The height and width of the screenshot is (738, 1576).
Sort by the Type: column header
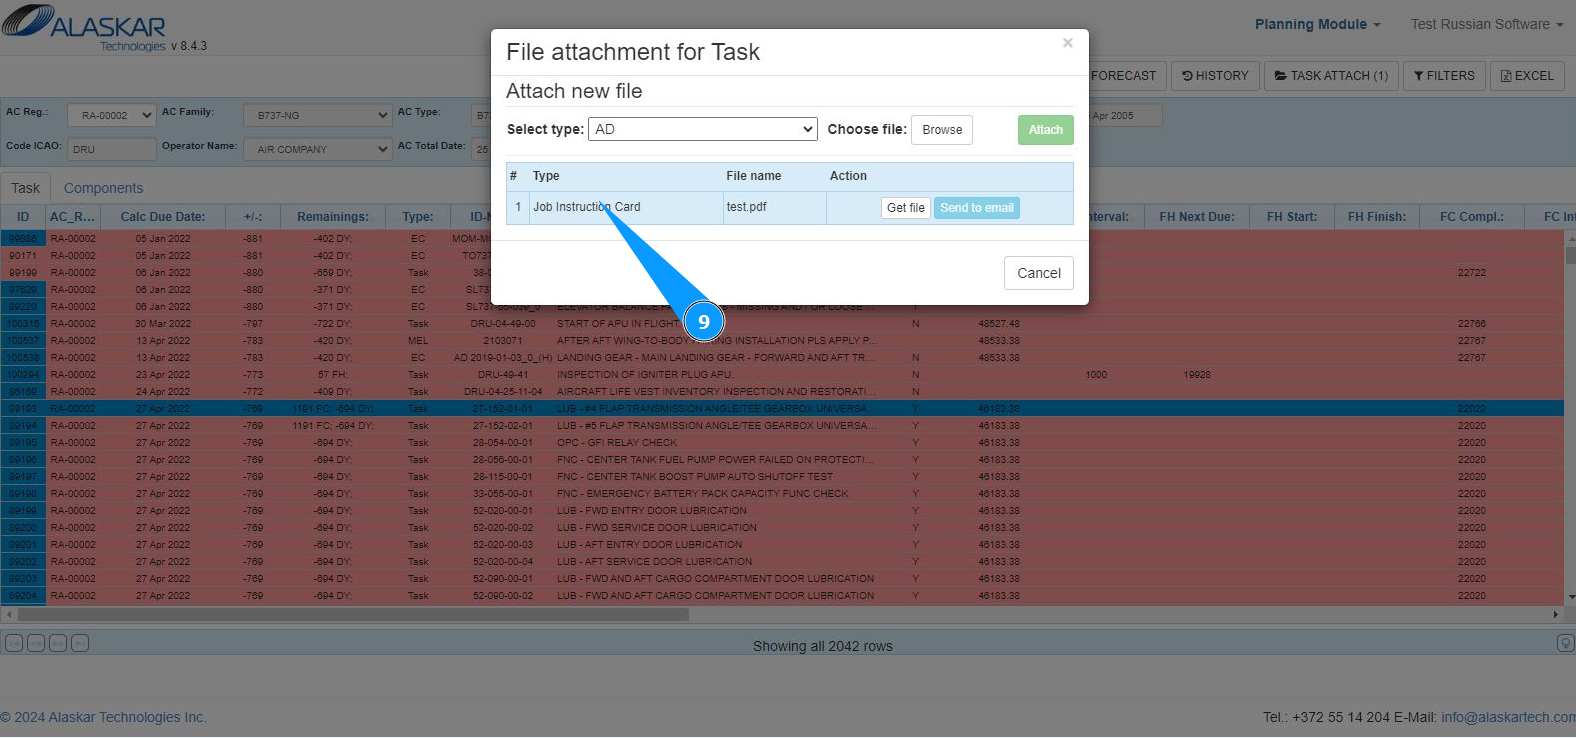[x=418, y=217]
